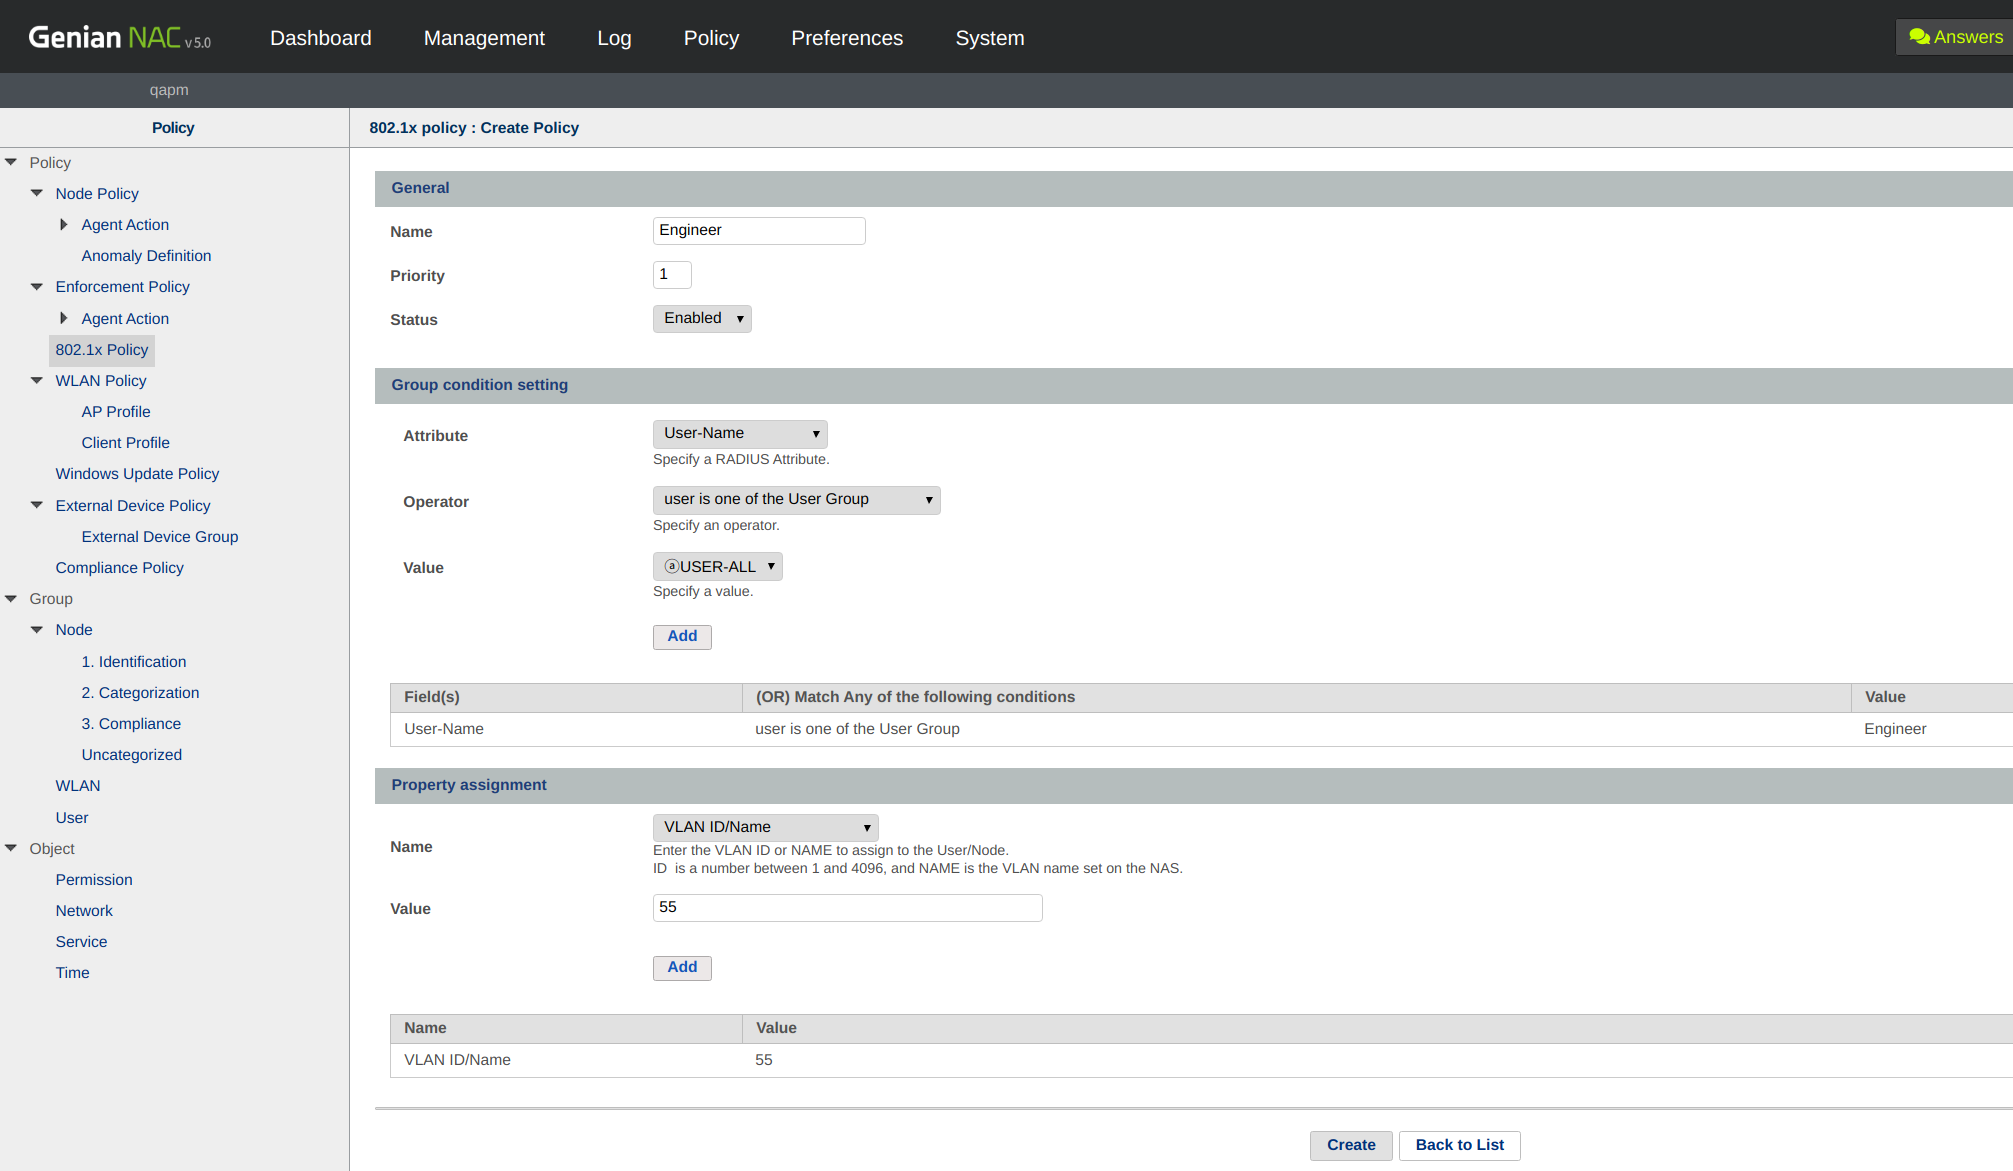
Task: Open the Attribute User-Name dropdown
Action: pyautogui.click(x=740, y=433)
